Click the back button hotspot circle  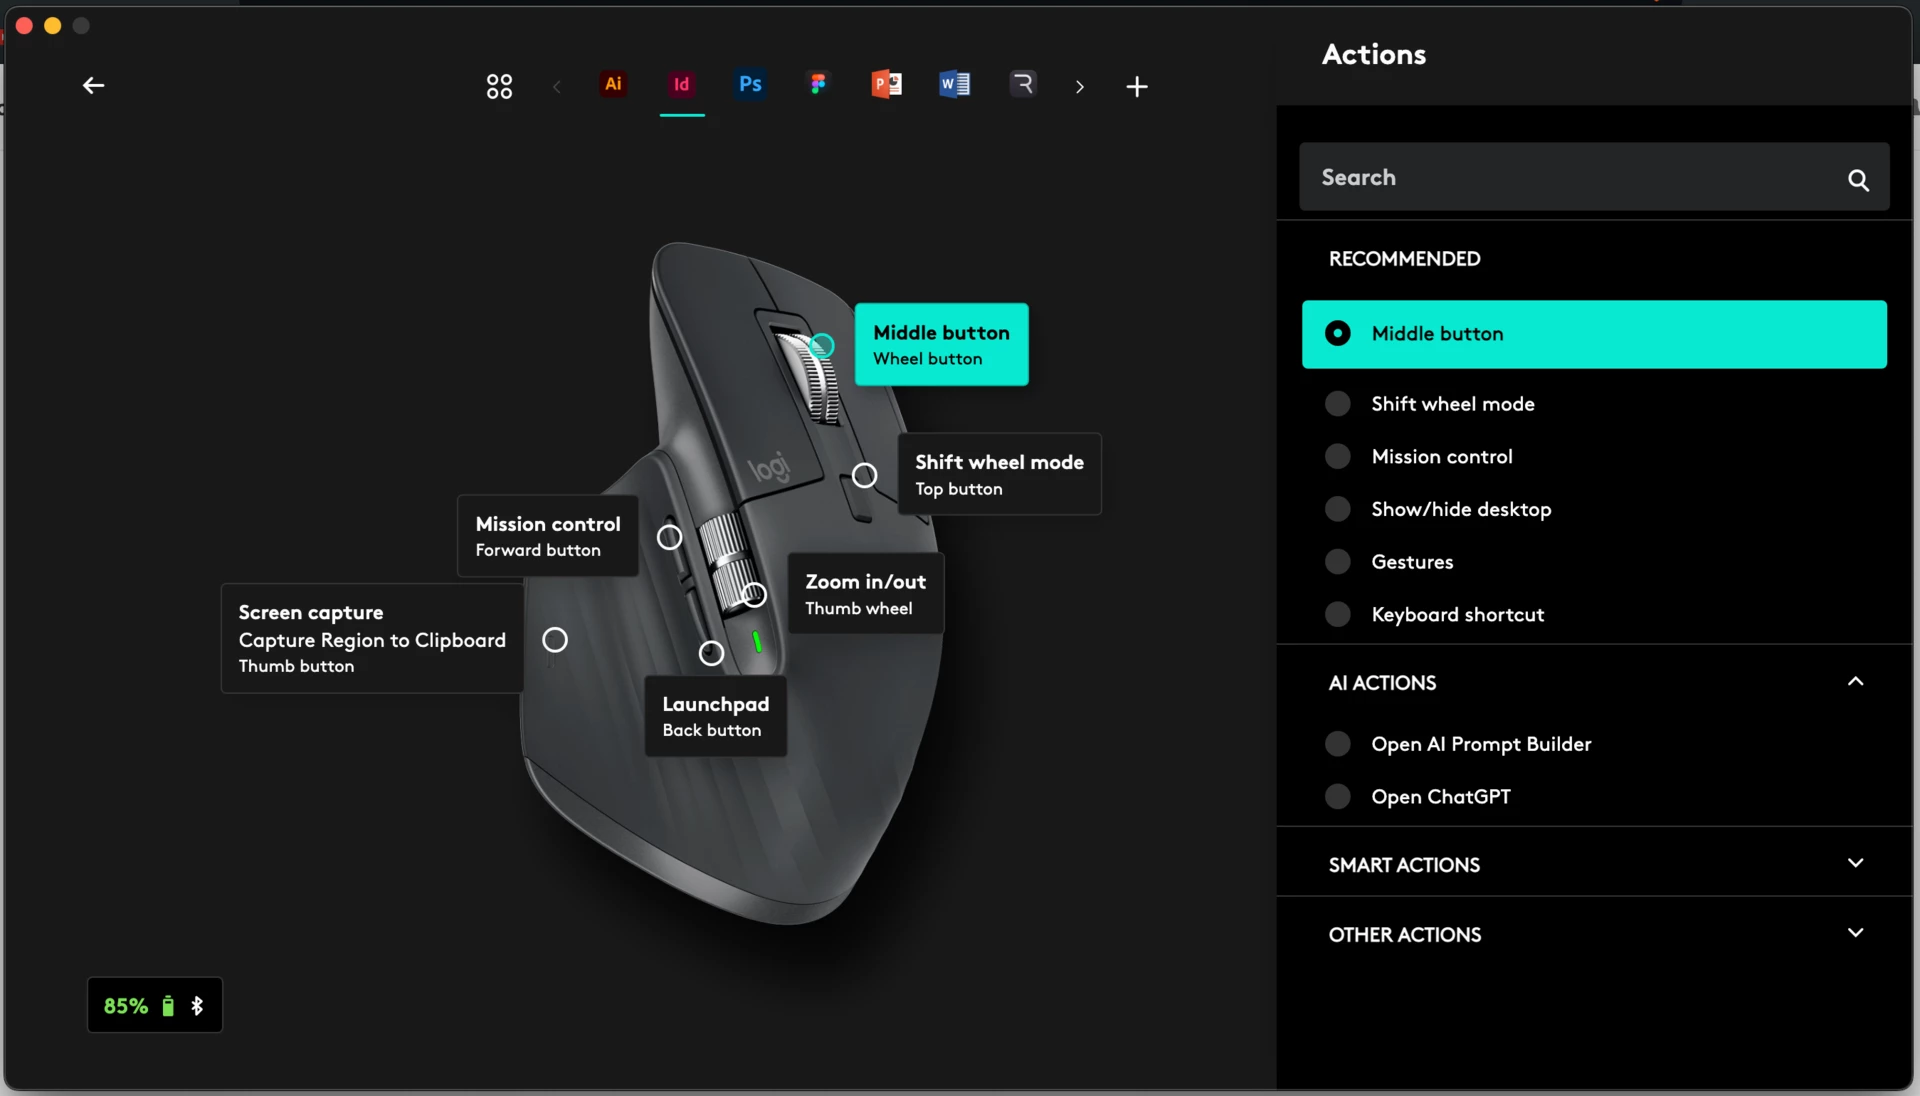coord(711,654)
